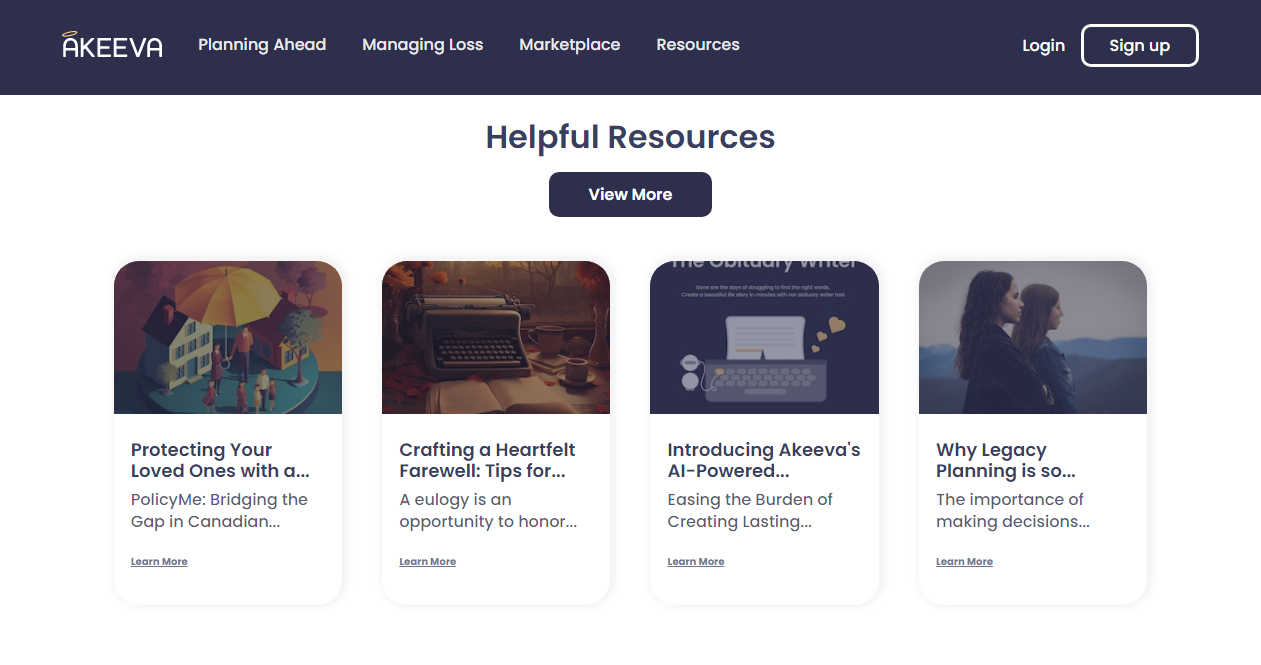Open the umbrella family house thumbnail
The image size is (1261, 665).
click(x=228, y=337)
